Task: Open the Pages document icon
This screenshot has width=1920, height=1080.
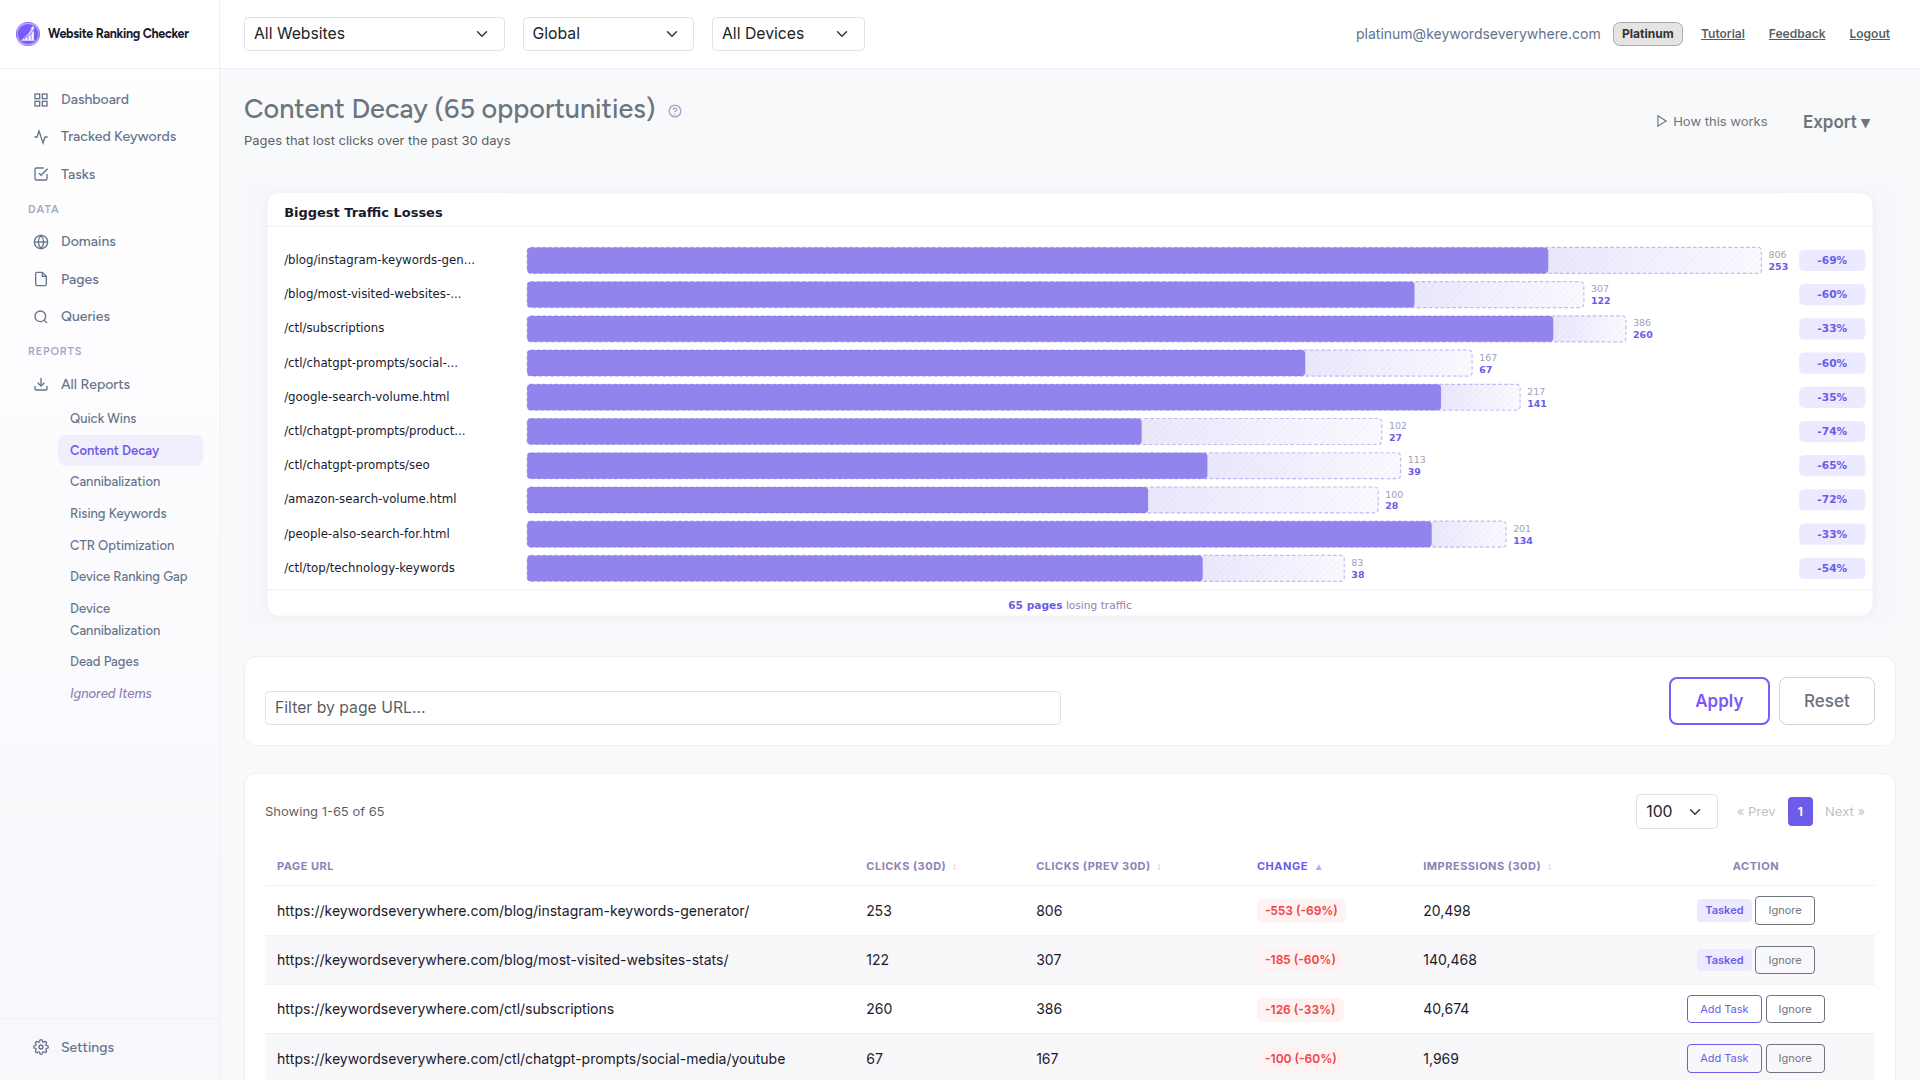Action: 41,279
